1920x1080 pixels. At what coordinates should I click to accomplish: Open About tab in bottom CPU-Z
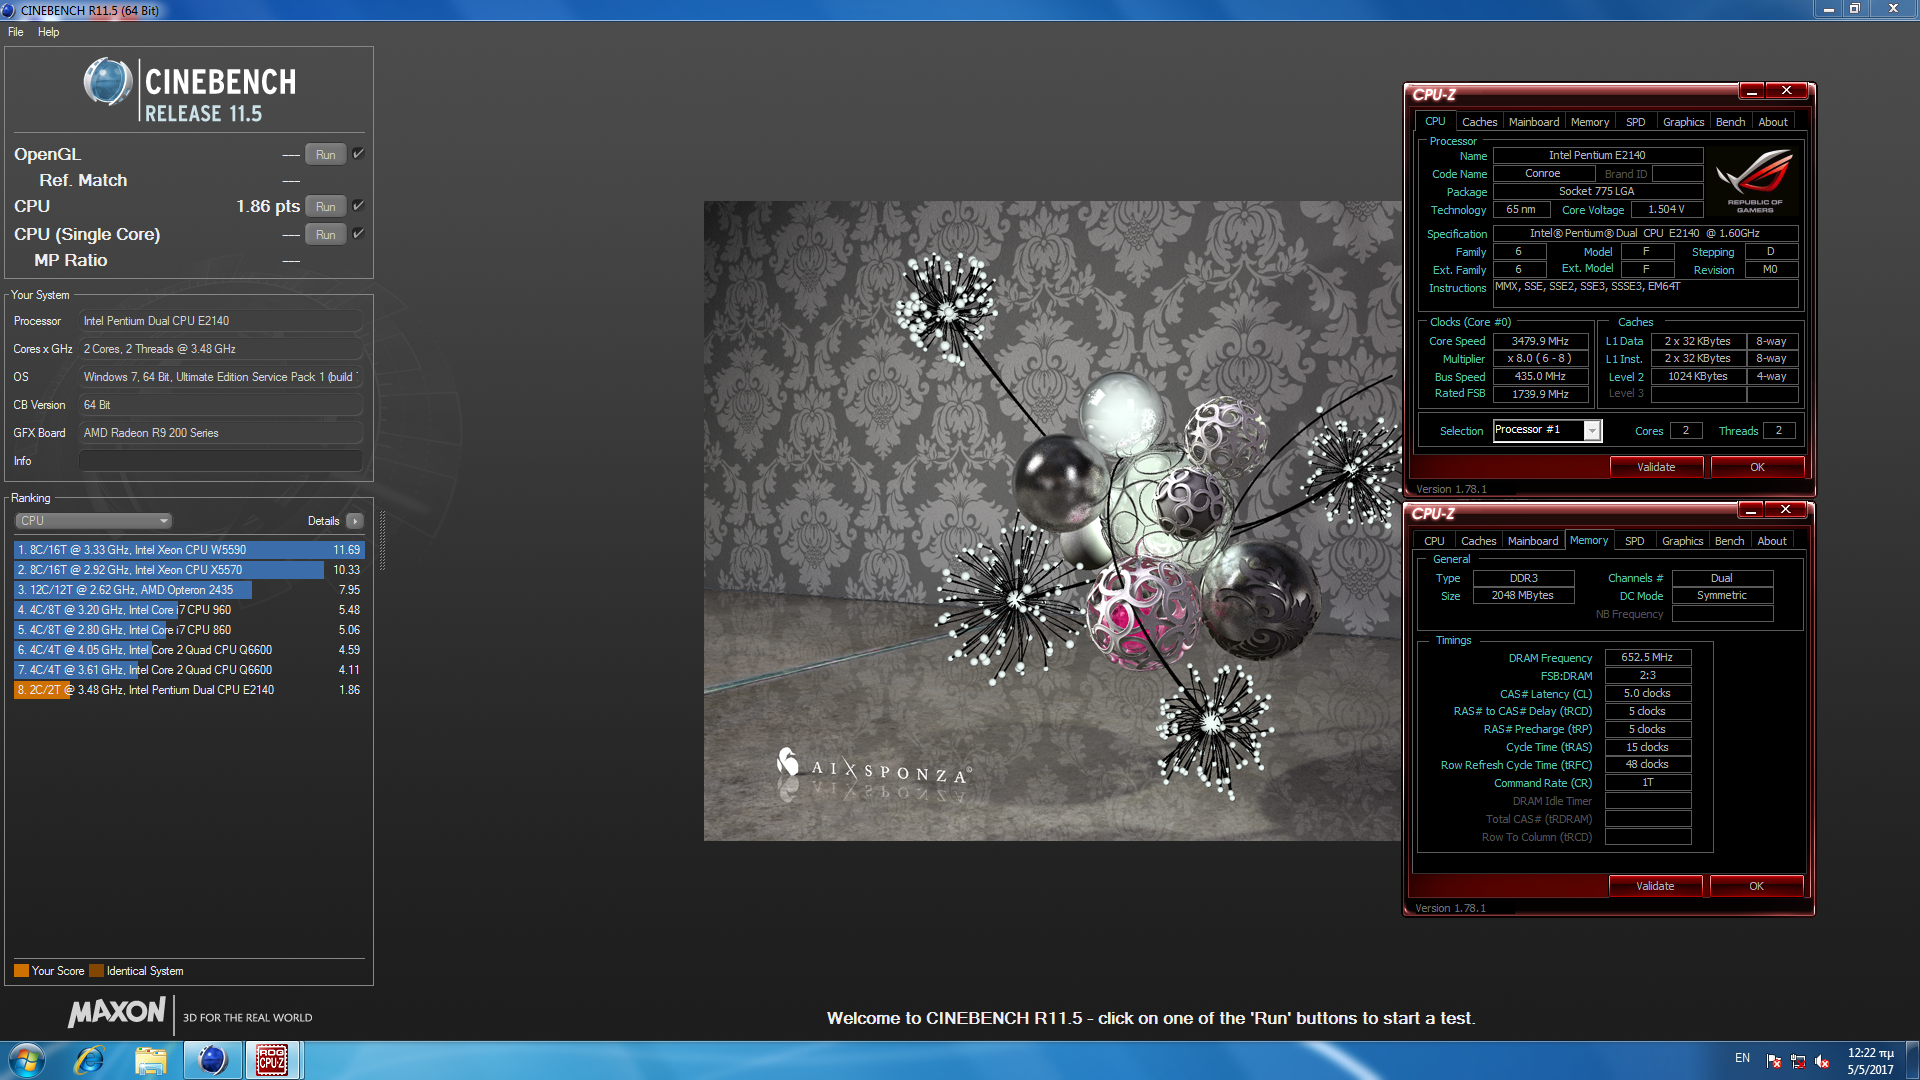(1772, 541)
